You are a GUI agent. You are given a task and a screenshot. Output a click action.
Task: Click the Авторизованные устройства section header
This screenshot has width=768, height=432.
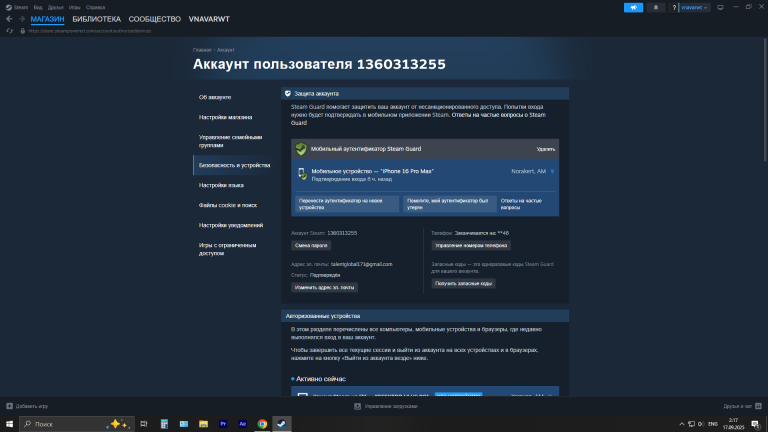pyautogui.click(x=425, y=316)
